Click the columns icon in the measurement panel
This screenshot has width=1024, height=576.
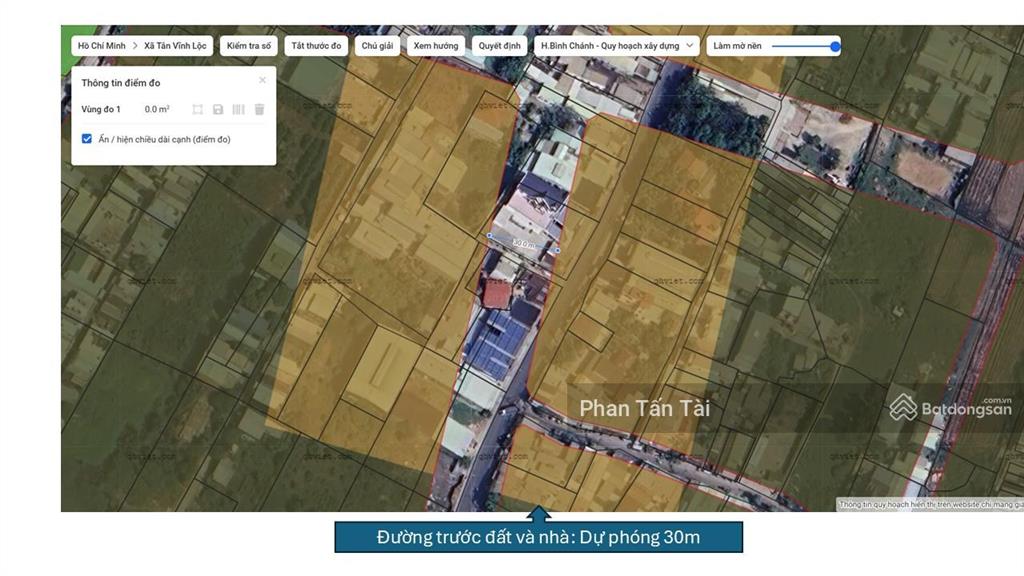coord(238,109)
